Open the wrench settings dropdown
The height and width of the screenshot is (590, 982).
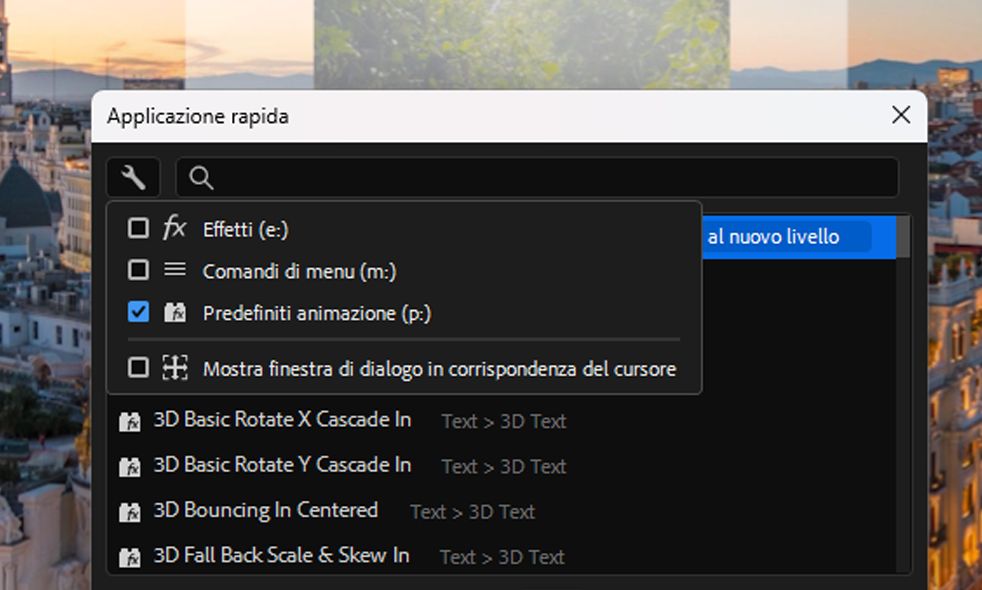pyautogui.click(x=133, y=178)
